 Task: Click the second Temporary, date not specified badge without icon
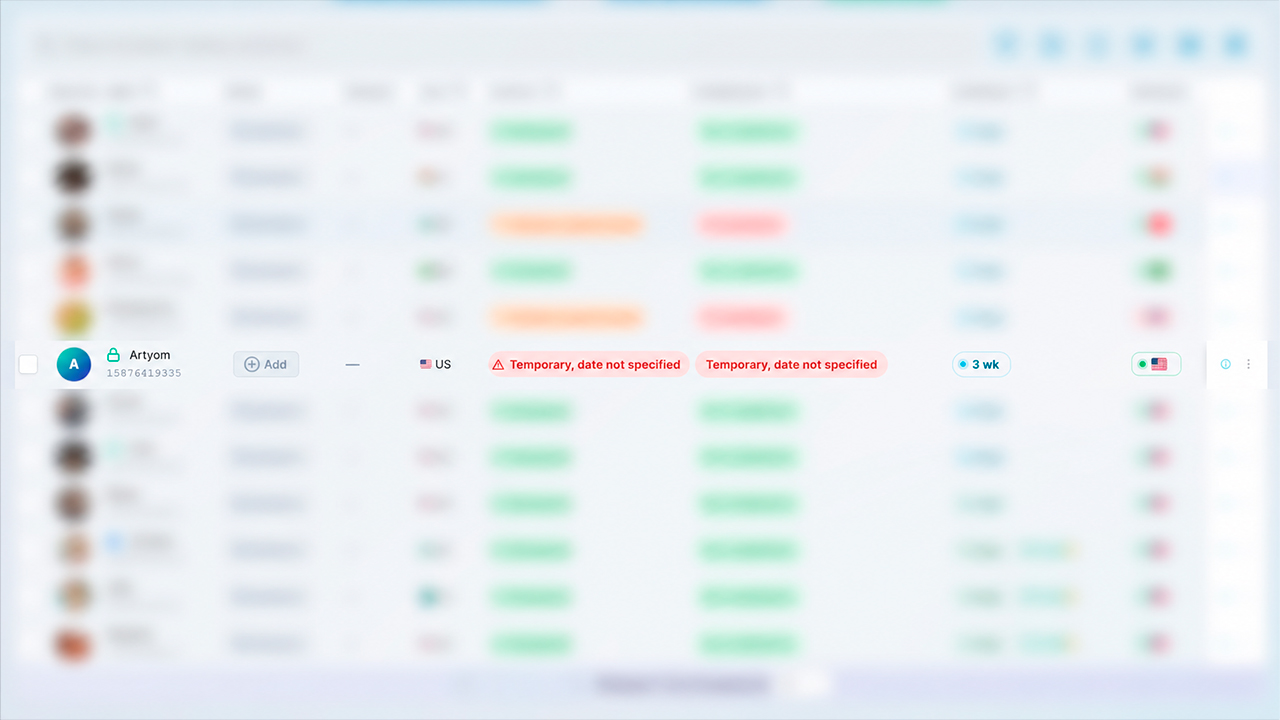[791, 365]
